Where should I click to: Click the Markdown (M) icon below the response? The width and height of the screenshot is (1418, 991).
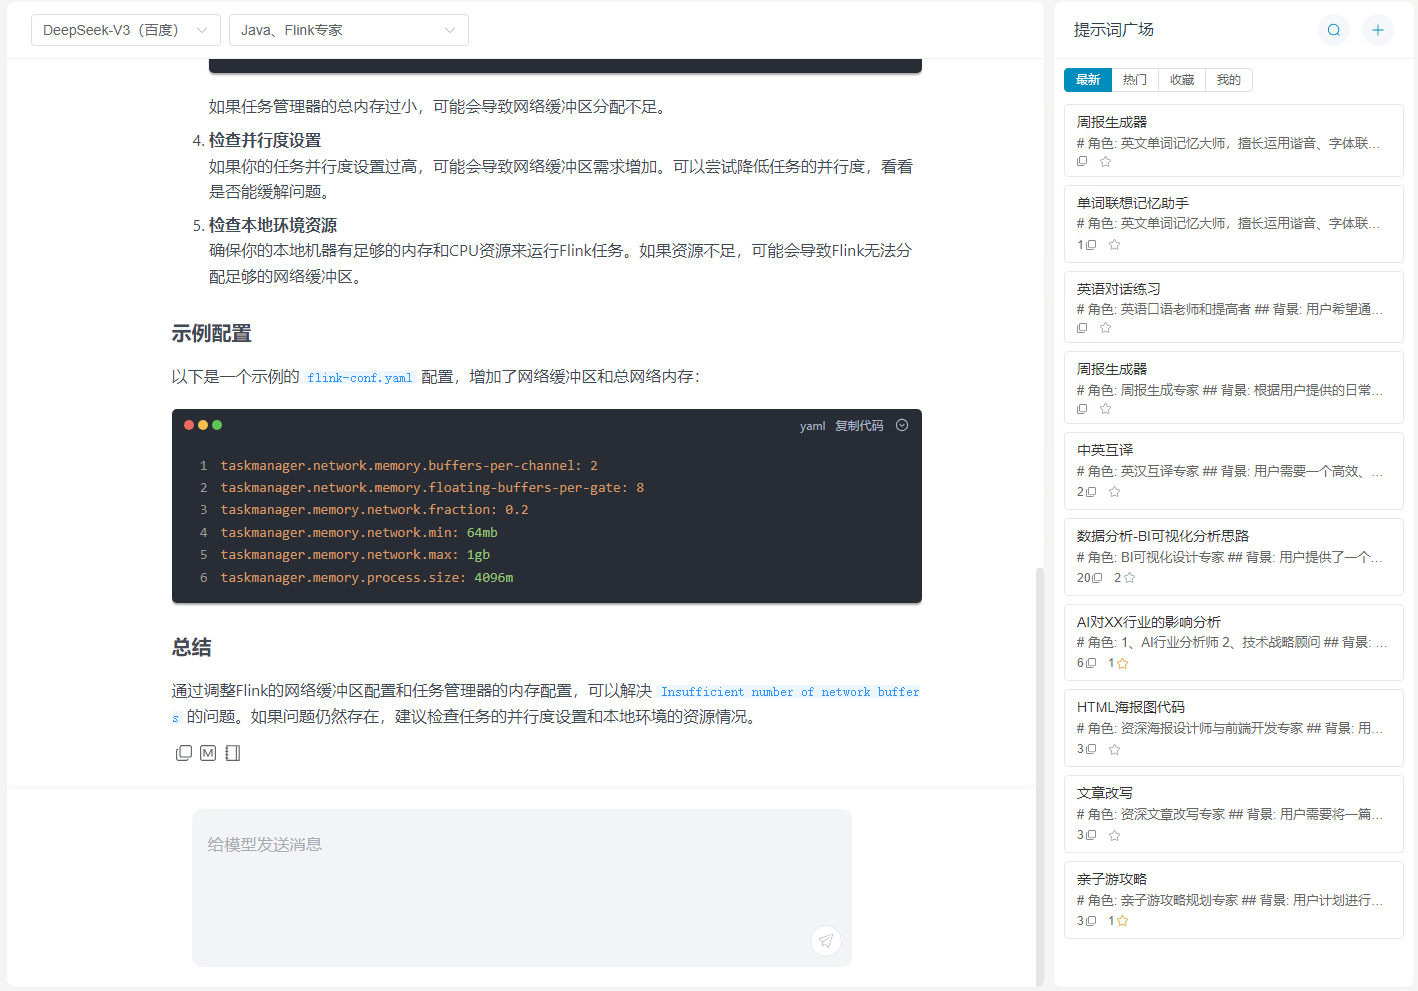(x=208, y=753)
